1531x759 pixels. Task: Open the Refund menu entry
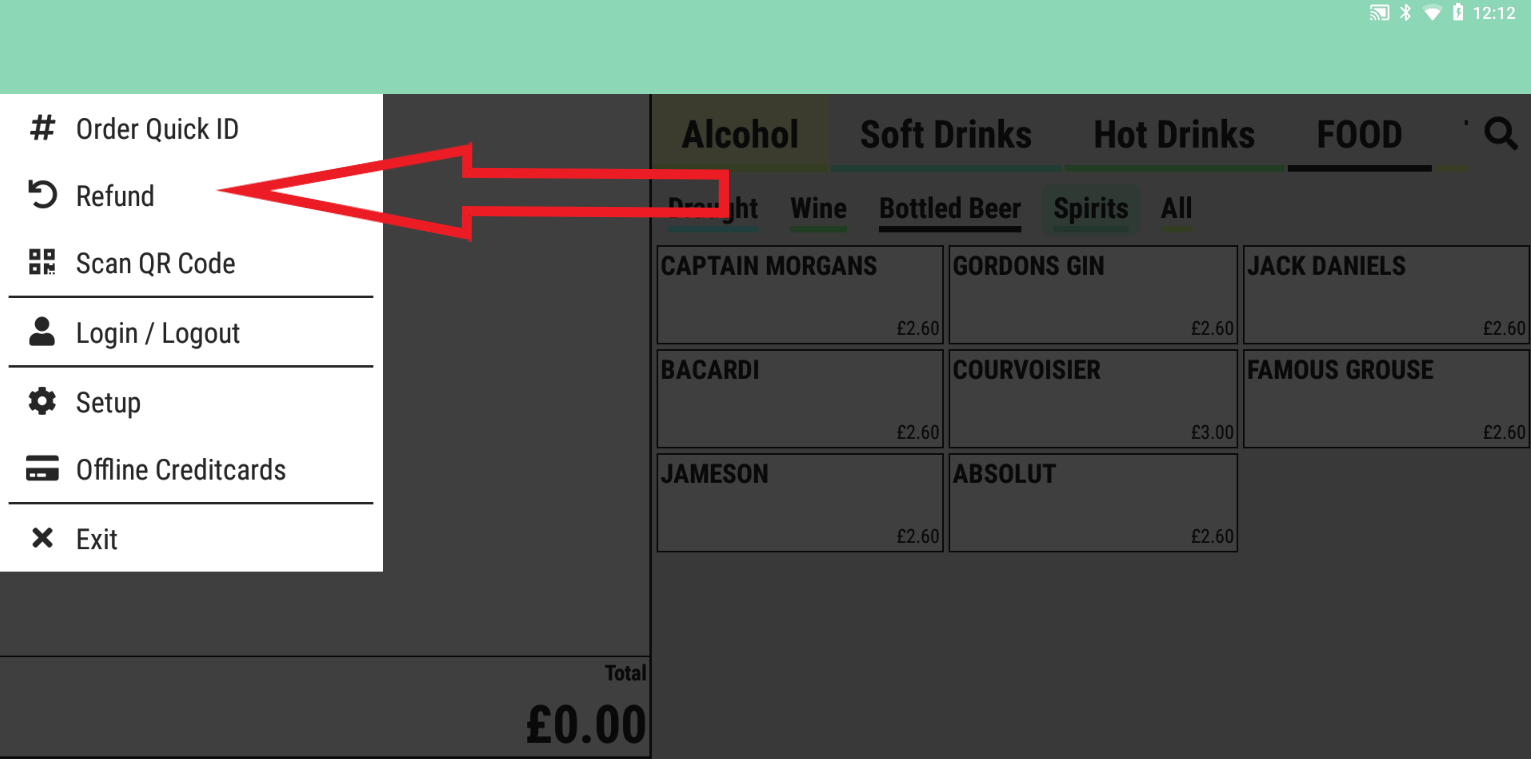tap(115, 196)
